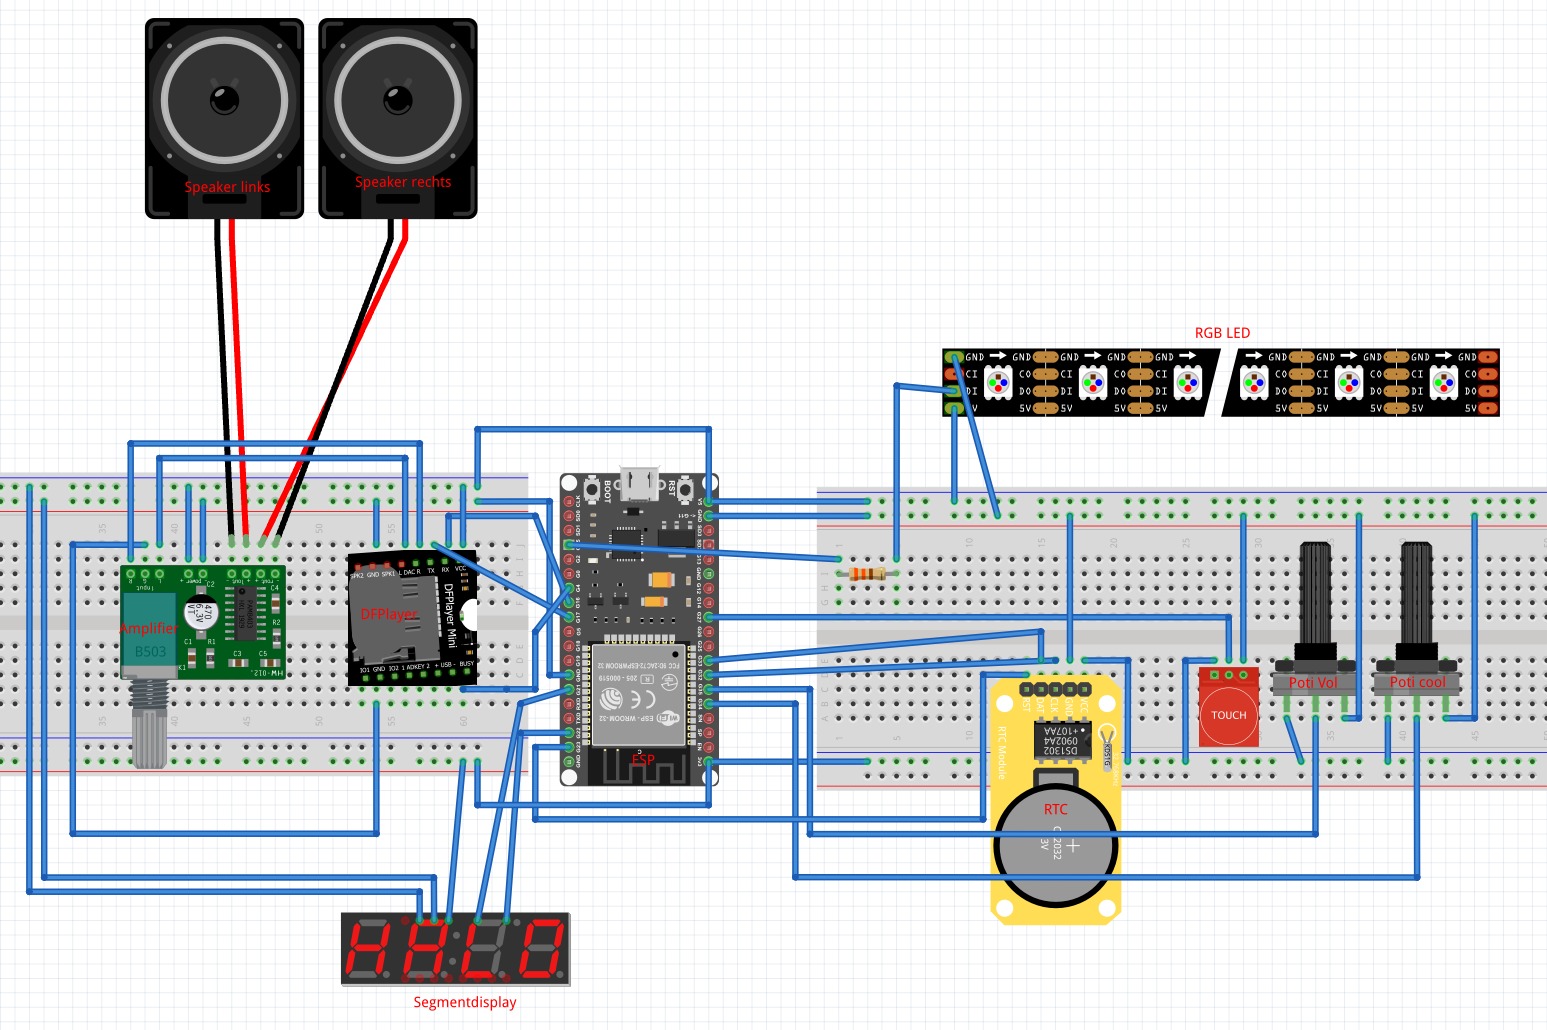The width and height of the screenshot is (1547, 1030).
Task: Click the Segmentdisplay text label
Action: [x=465, y=1002]
